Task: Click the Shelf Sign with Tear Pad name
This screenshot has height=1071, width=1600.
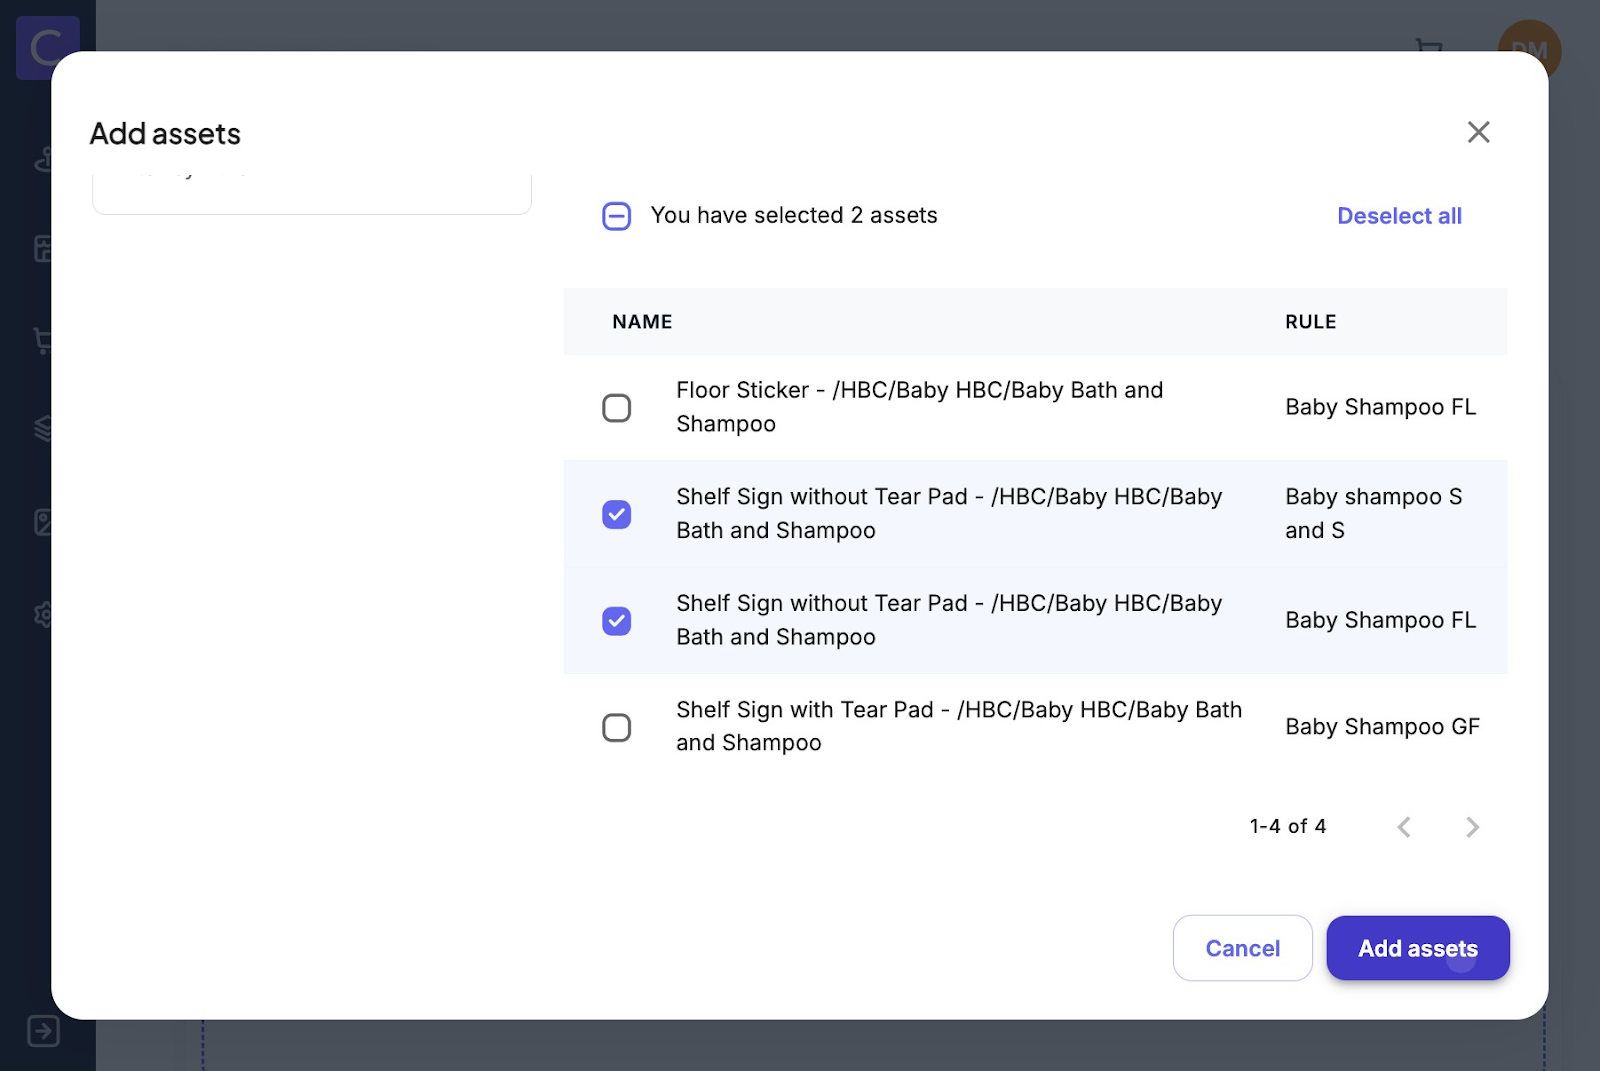Action: tap(959, 726)
